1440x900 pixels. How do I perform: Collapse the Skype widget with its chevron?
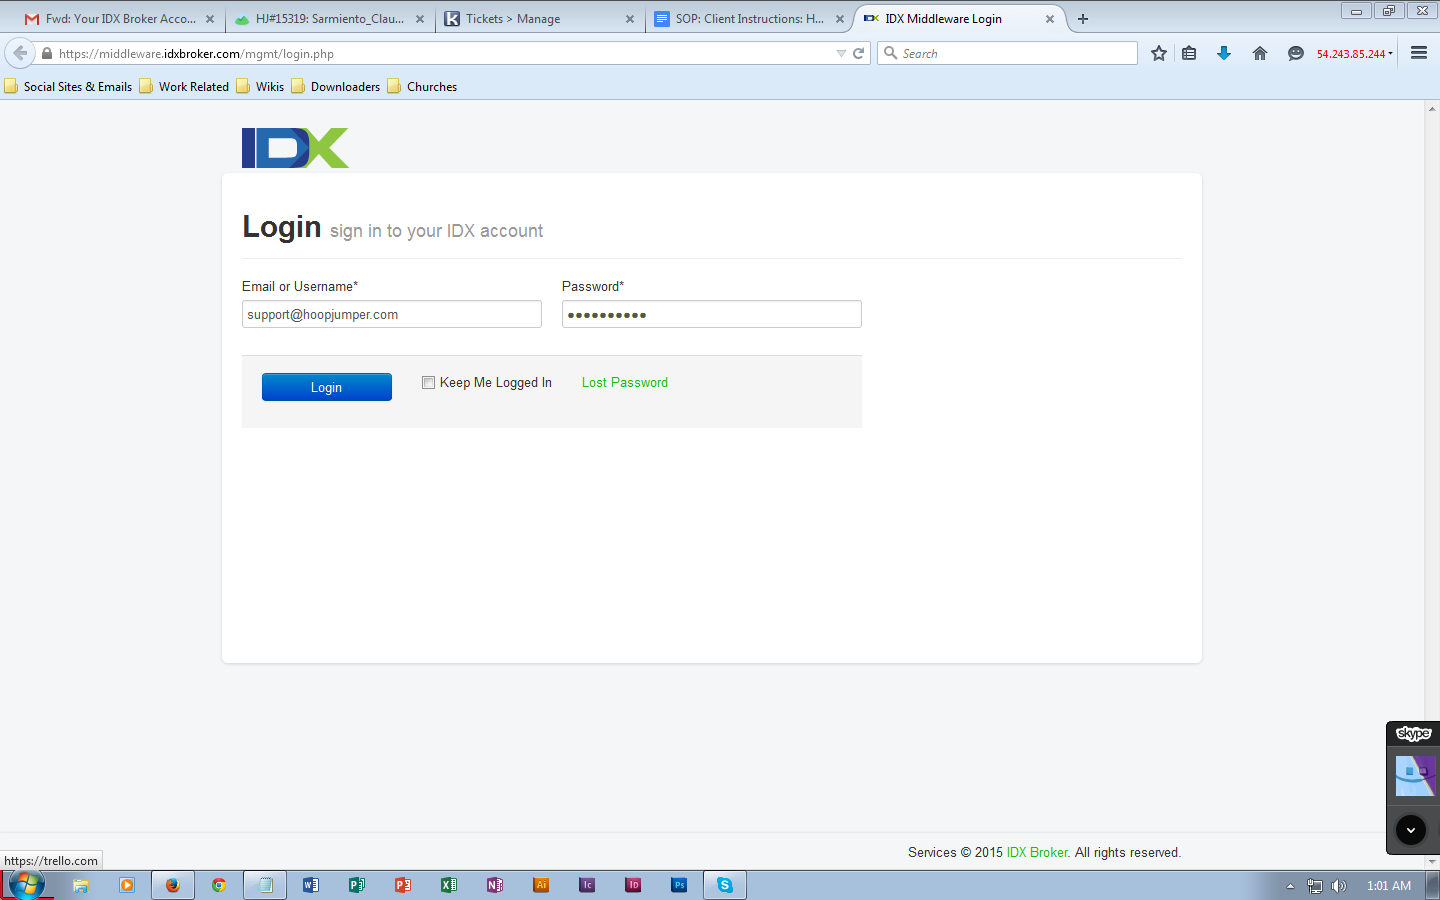[x=1410, y=829]
